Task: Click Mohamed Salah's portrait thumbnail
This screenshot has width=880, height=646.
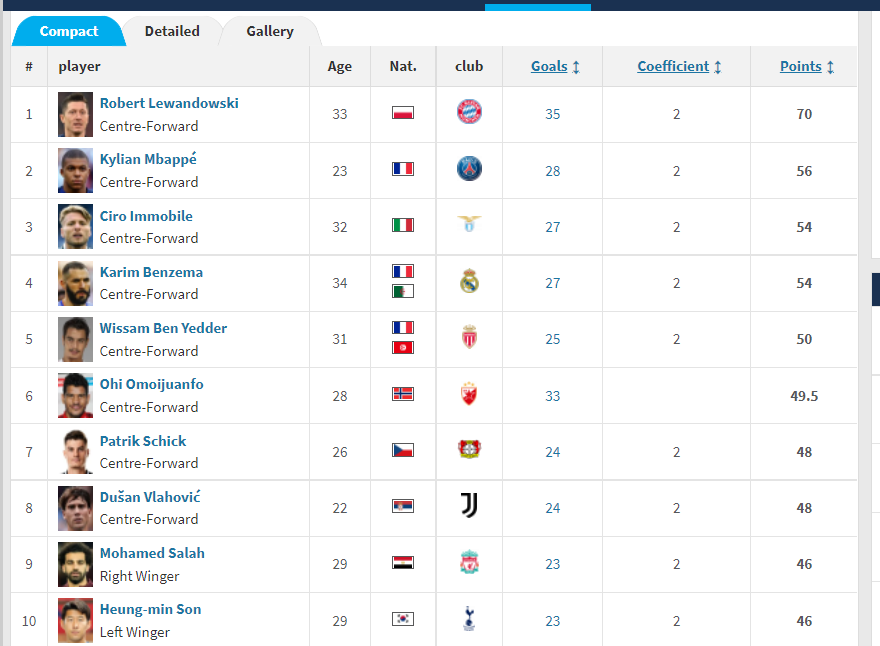Action: click(x=75, y=564)
